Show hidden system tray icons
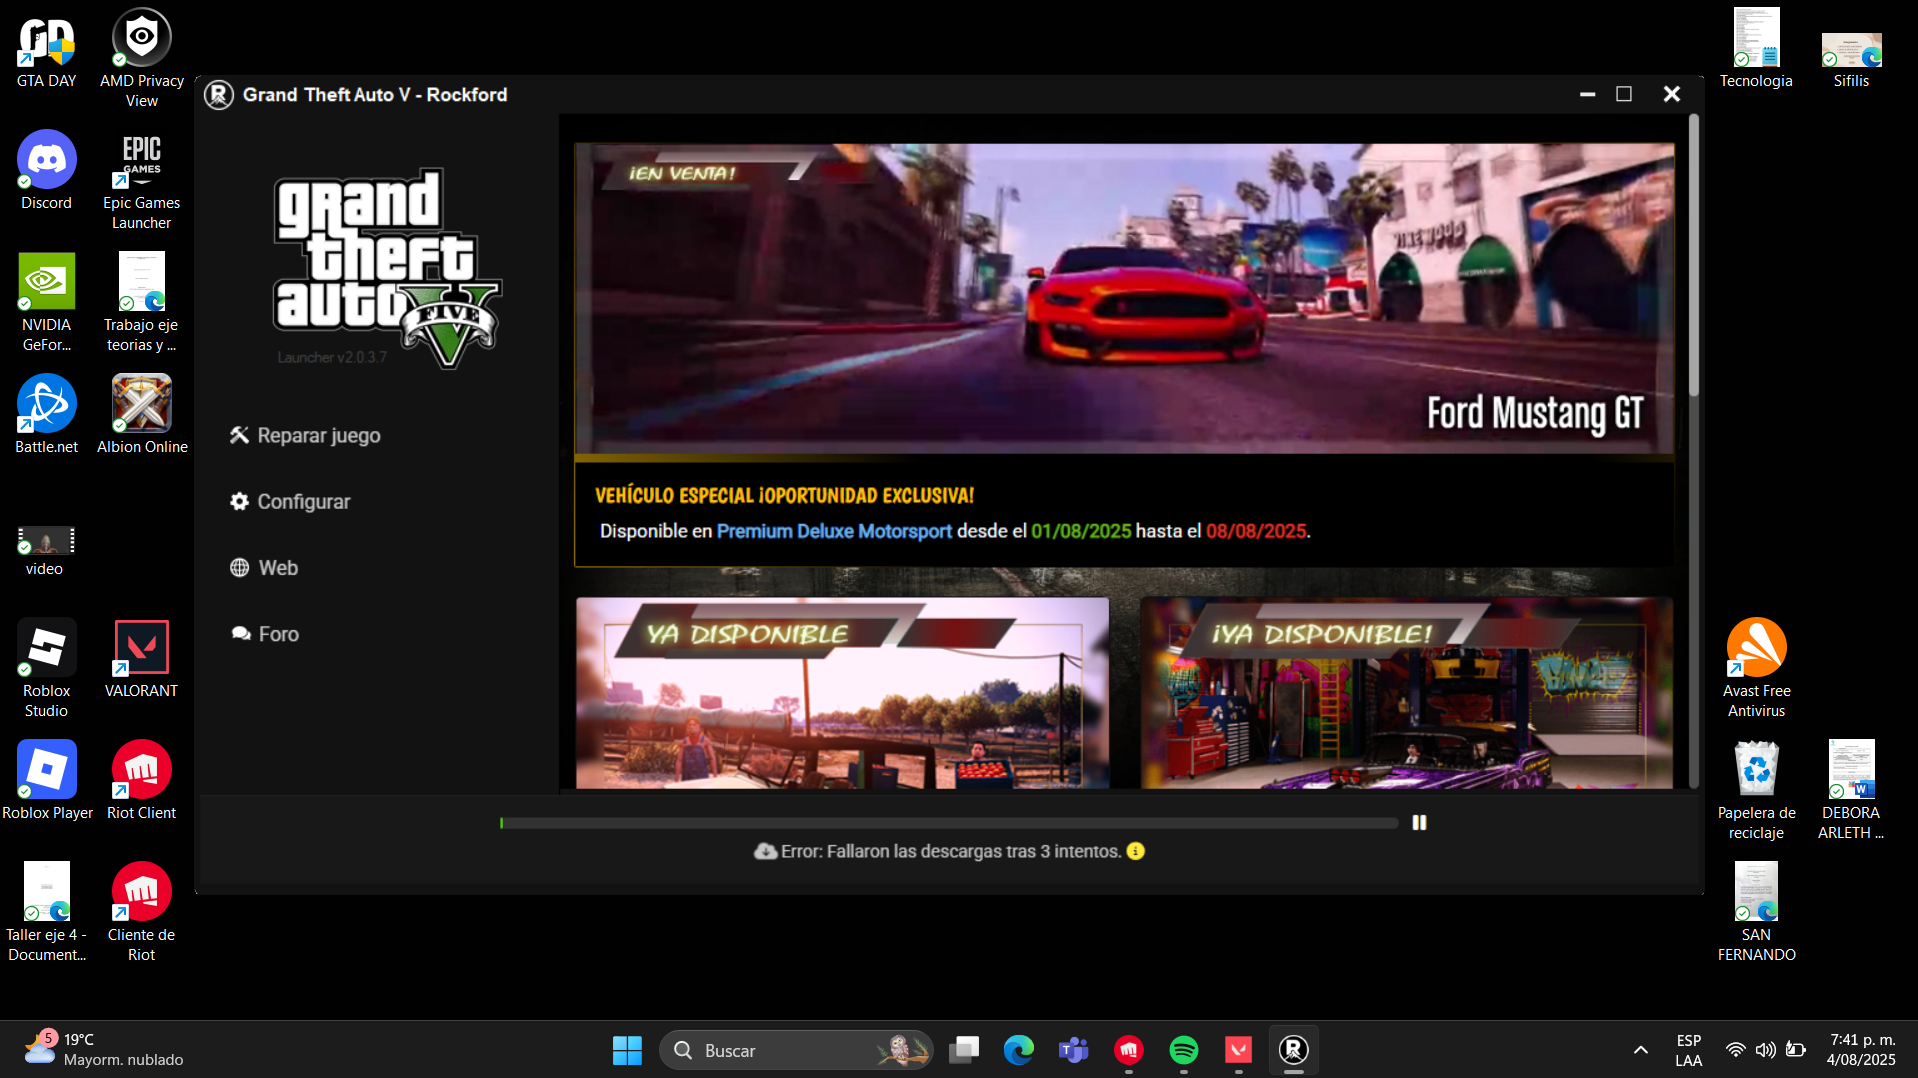The width and height of the screenshot is (1918, 1078). click(x=1640, y=1050)
